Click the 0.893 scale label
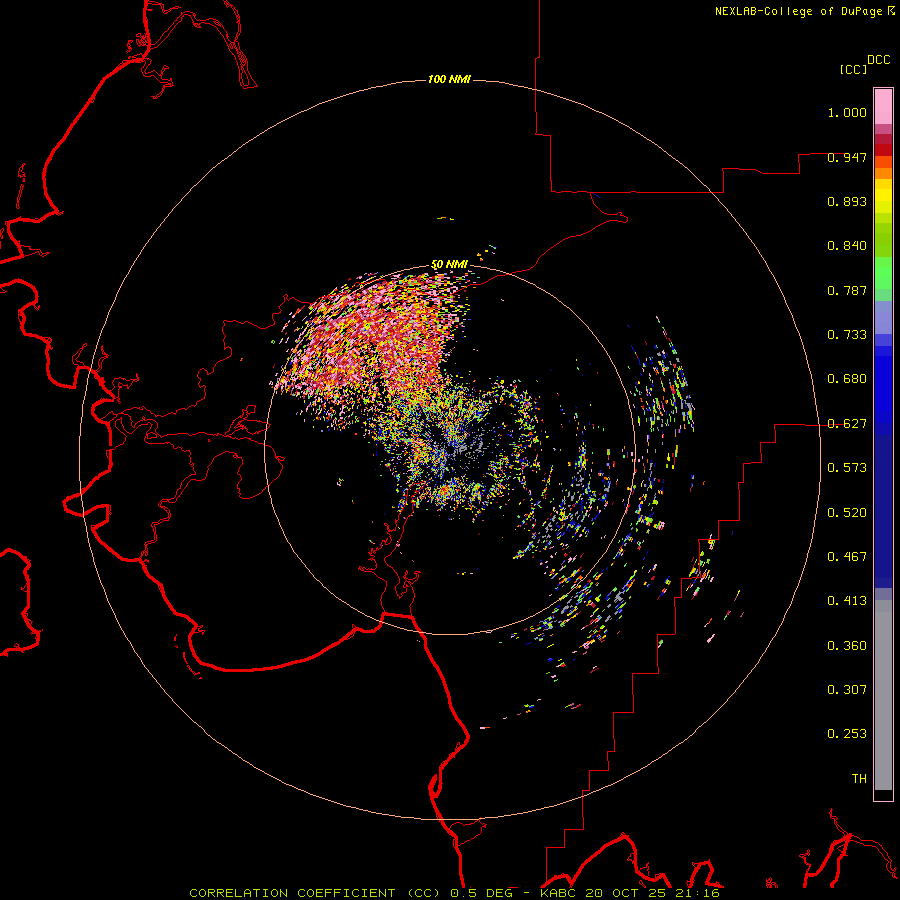The width and height of the screenshot is (900, 900). point(847,201)
